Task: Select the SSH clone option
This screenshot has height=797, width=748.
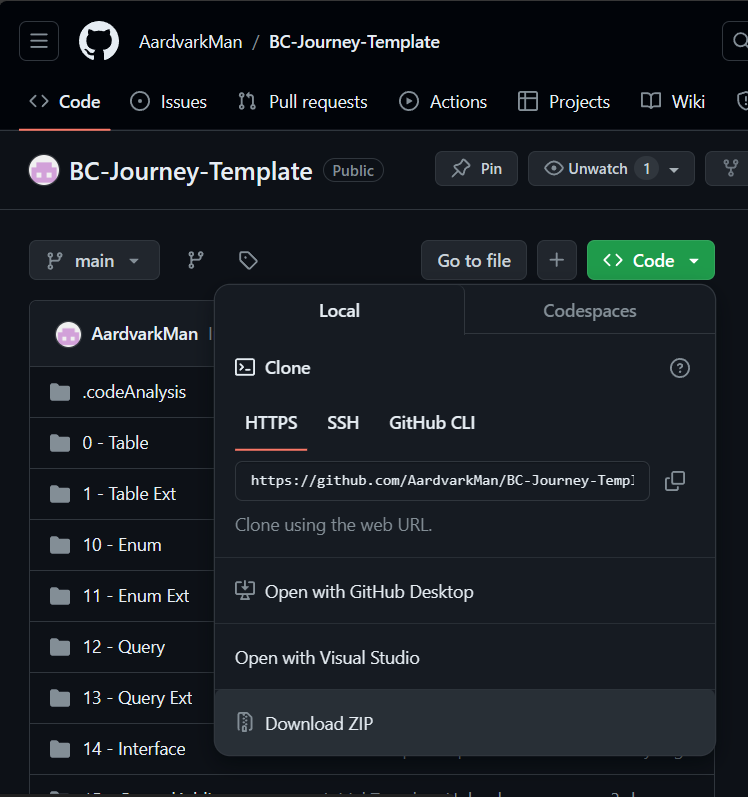Action: click(343, 423)
